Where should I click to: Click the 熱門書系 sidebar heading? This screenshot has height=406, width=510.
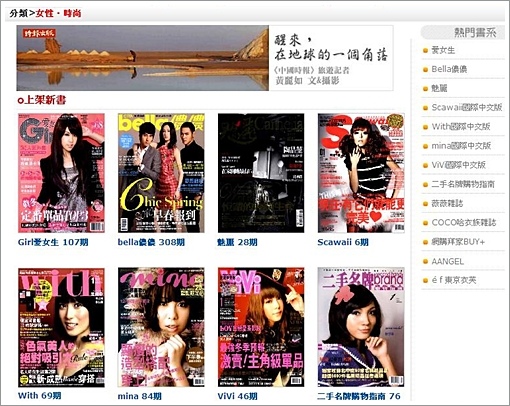click(475, 33)
